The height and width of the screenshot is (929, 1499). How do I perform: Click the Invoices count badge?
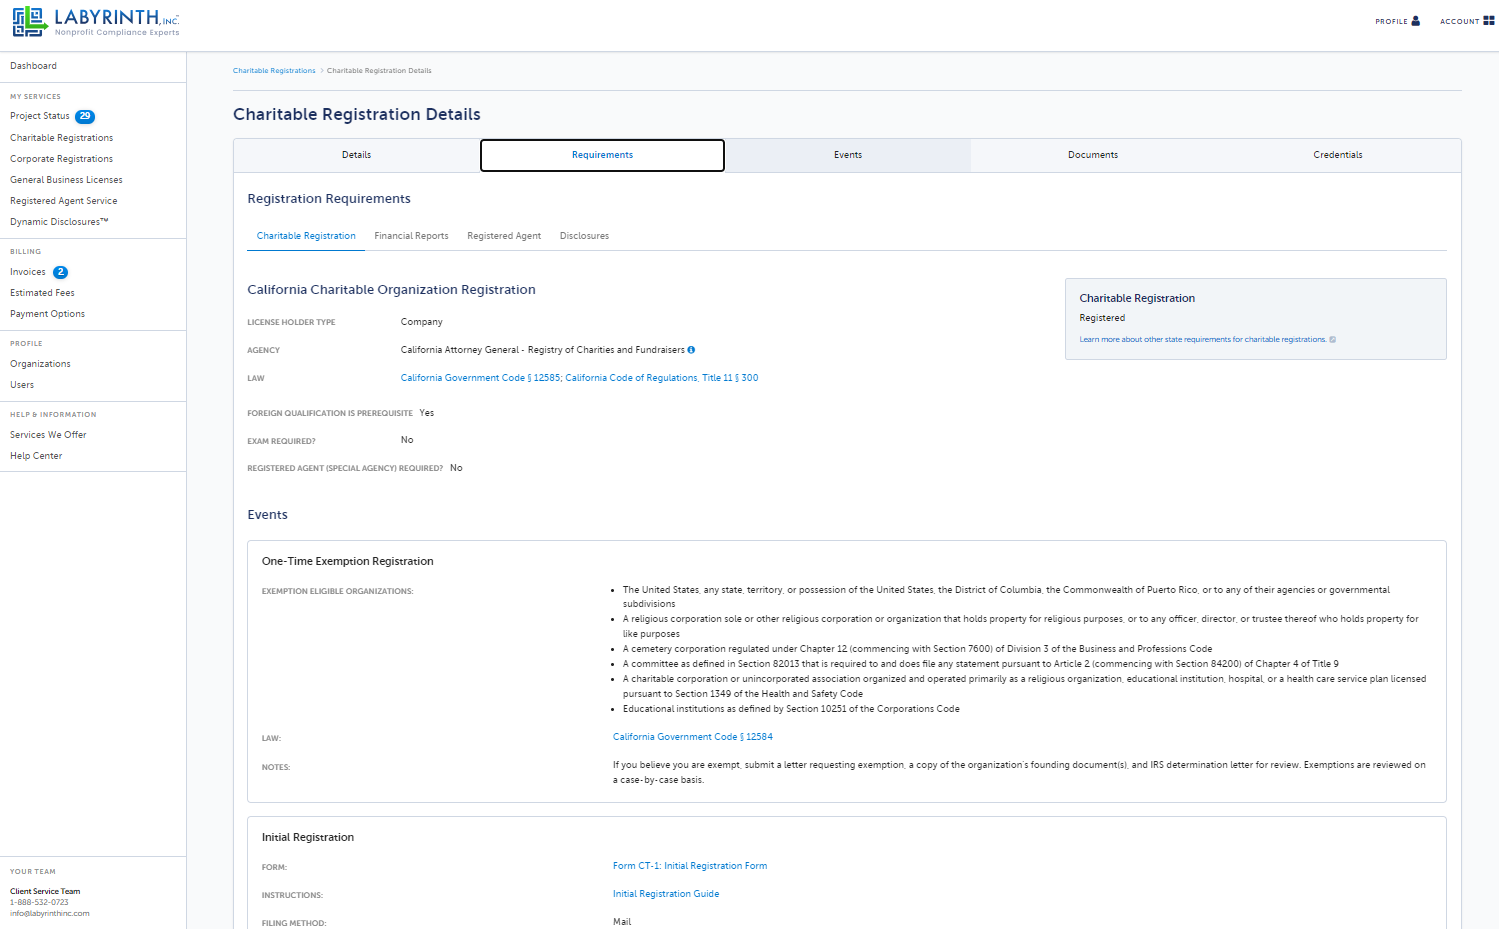point(61,272)
